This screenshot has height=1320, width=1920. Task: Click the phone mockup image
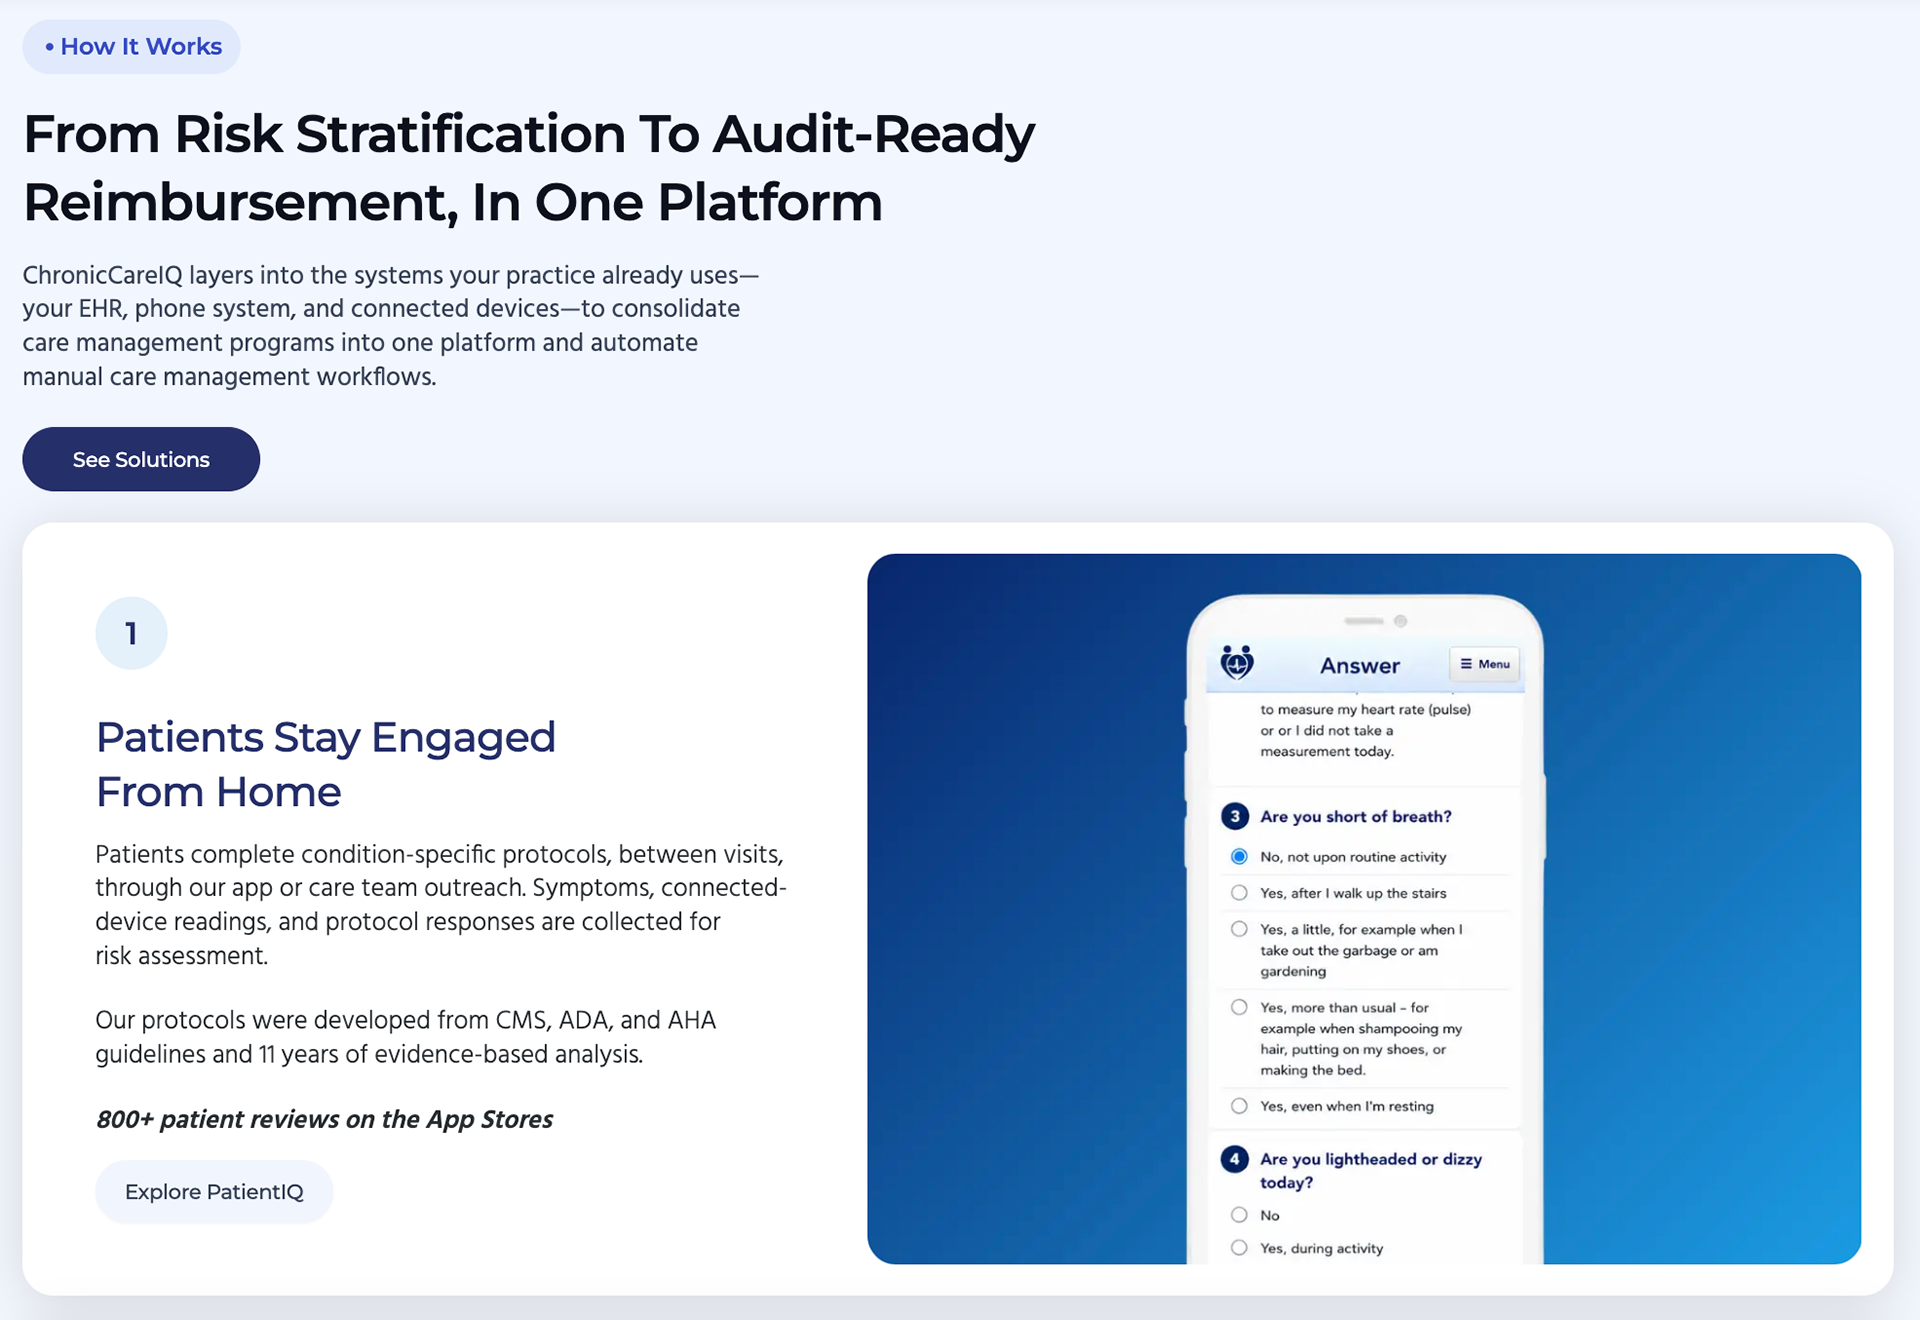click(x=1364, y=909)
